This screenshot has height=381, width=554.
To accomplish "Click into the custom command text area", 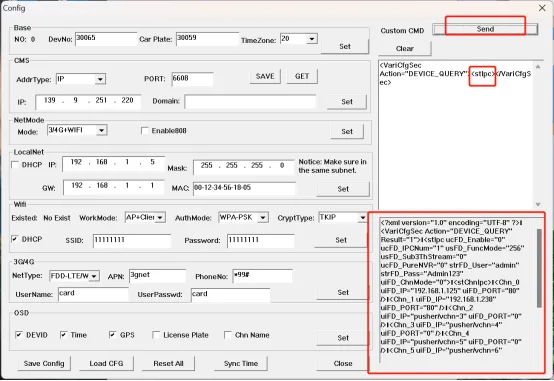I will 455,134.
